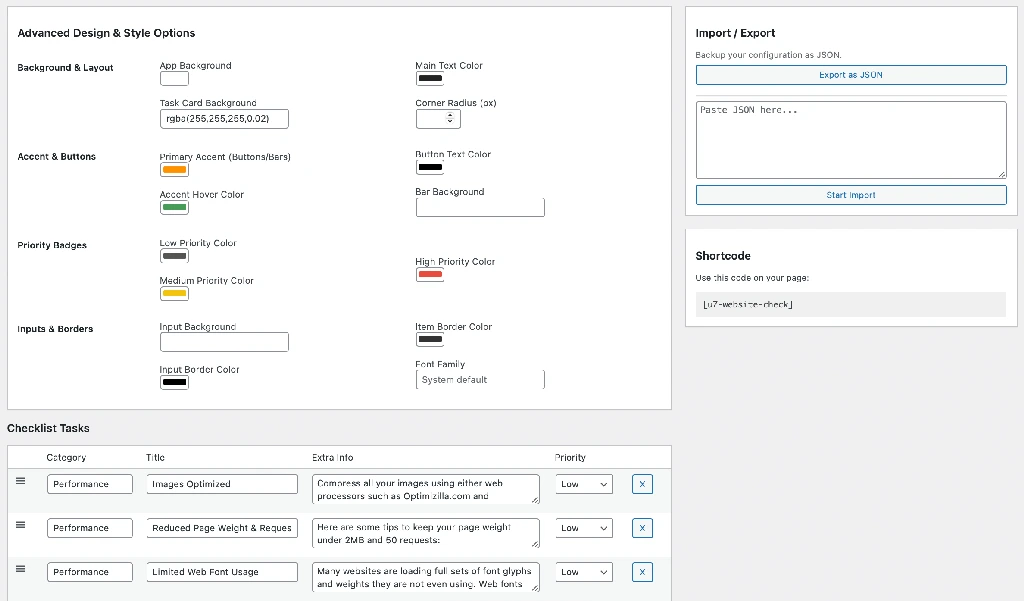The image size is (1024, 601).
Task: Click the Paste JSON here text area
Action: (850, 139)
